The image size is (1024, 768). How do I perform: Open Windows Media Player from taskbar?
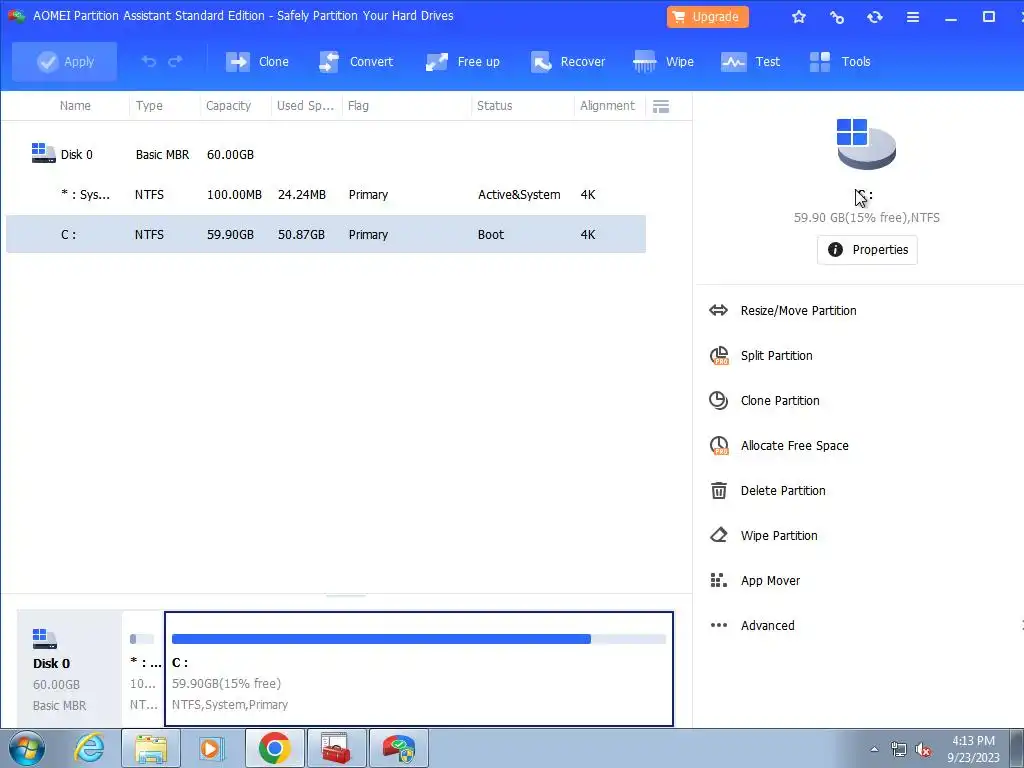[211, 748]
